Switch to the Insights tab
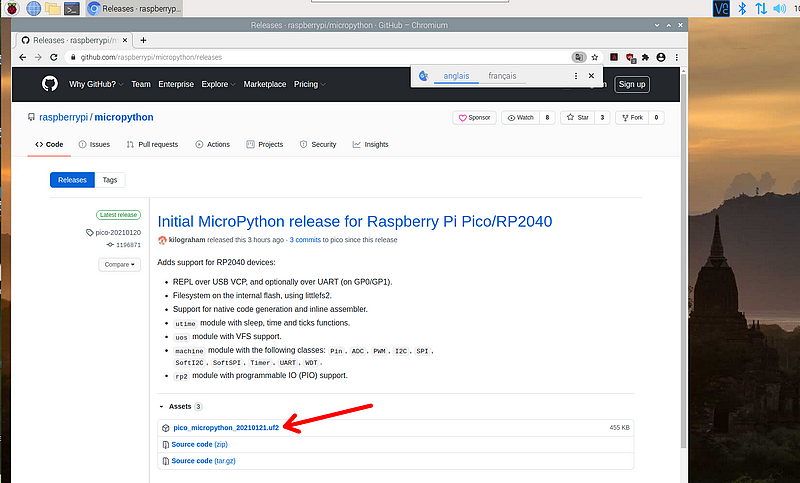Viewport: 800px width, 483px height. pyautogui.click(x=370, y=144)
